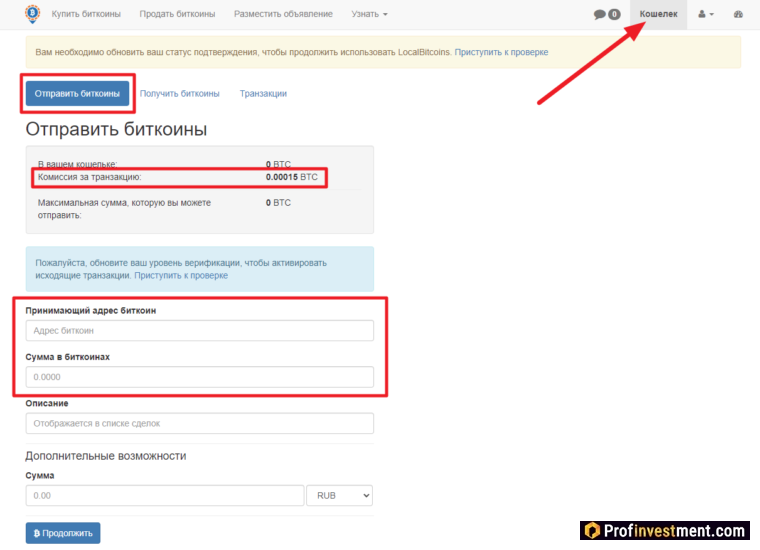Screen dimensions: 760x550
Task: Open the messages speech bubble icon
Action: pos(600,15)
